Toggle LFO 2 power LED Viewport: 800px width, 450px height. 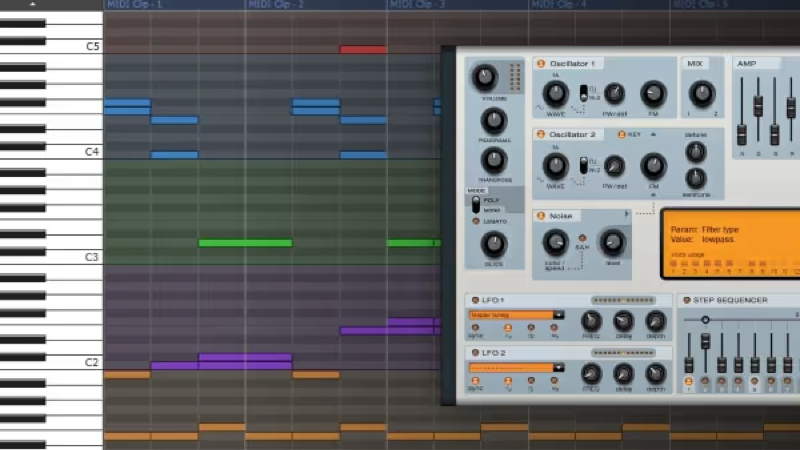point(475,353)
